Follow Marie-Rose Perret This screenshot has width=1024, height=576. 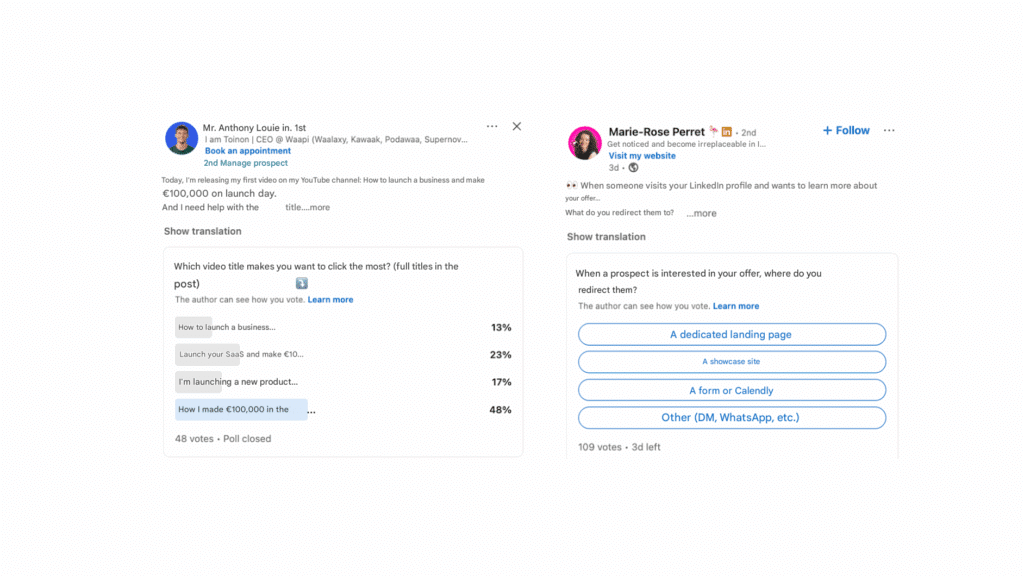[x=846, y=131]
